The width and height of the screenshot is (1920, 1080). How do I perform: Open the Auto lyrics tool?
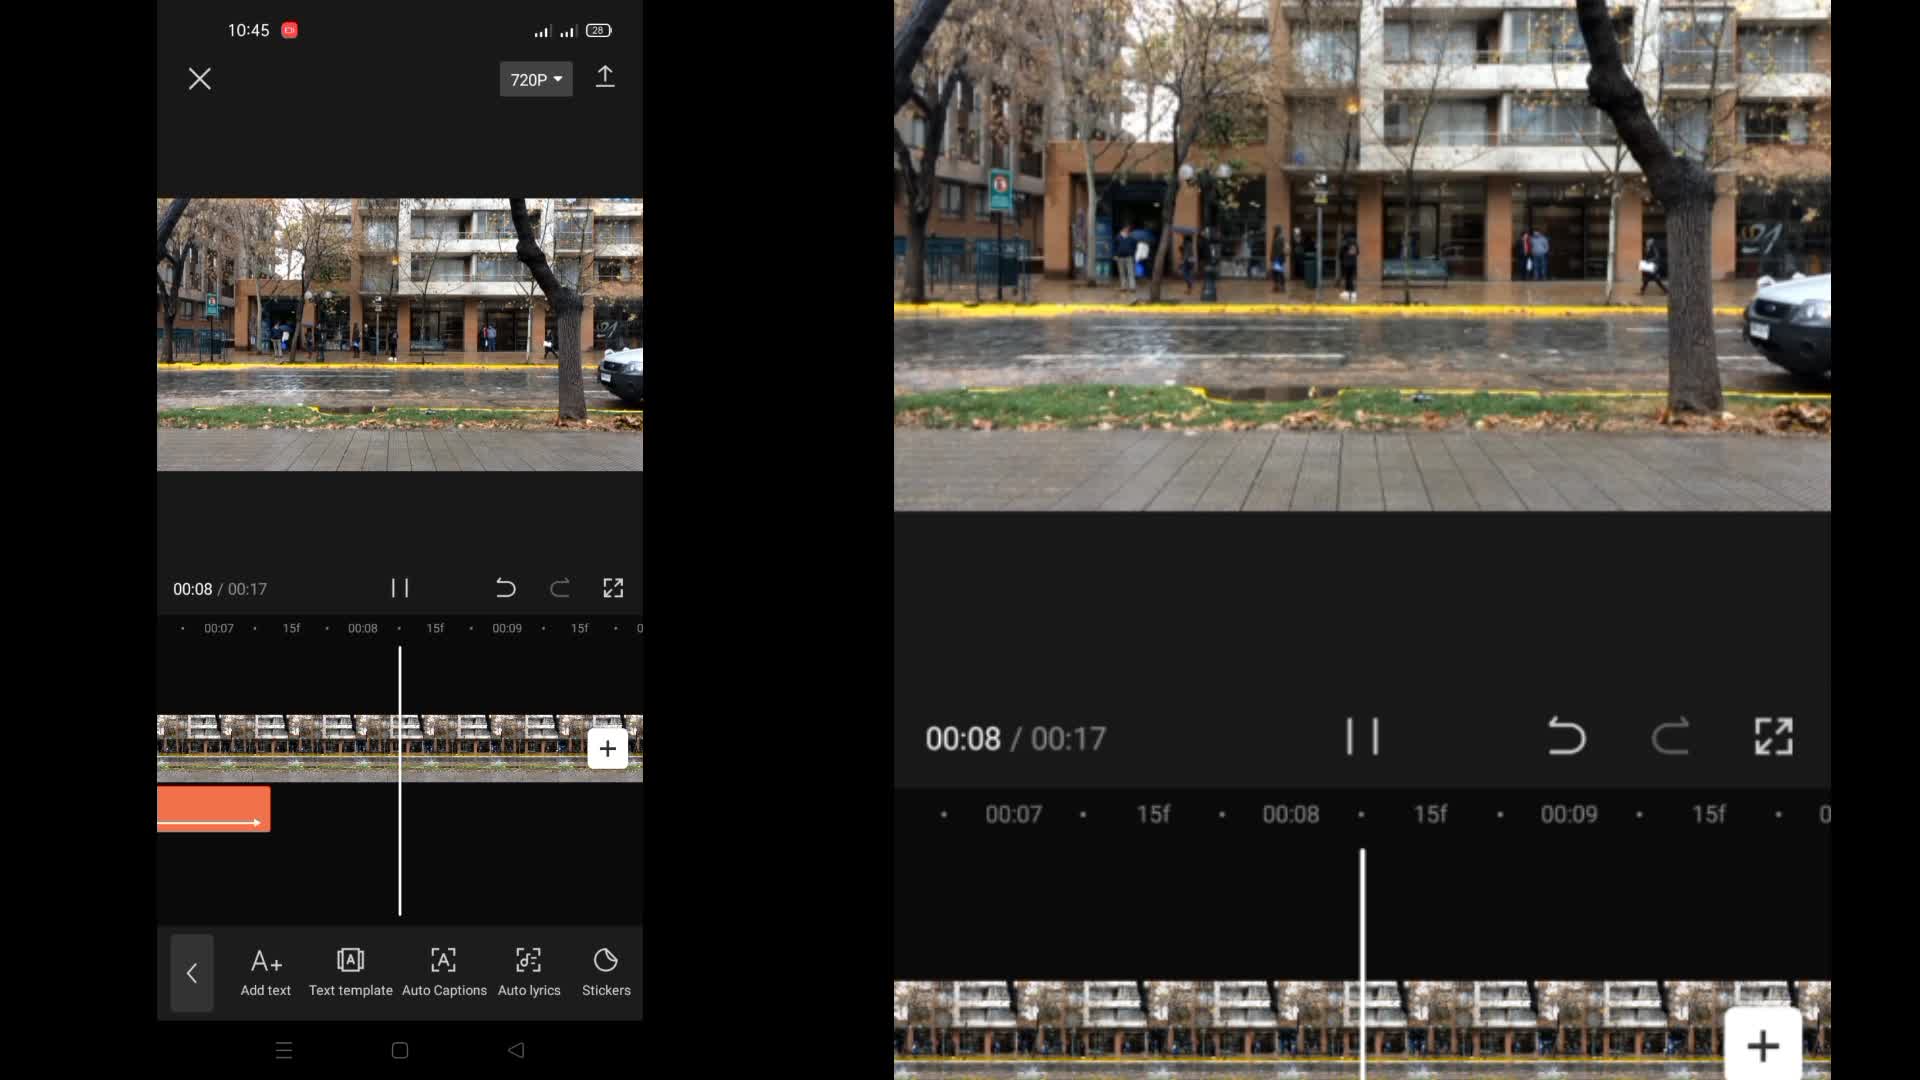[529, 972]
